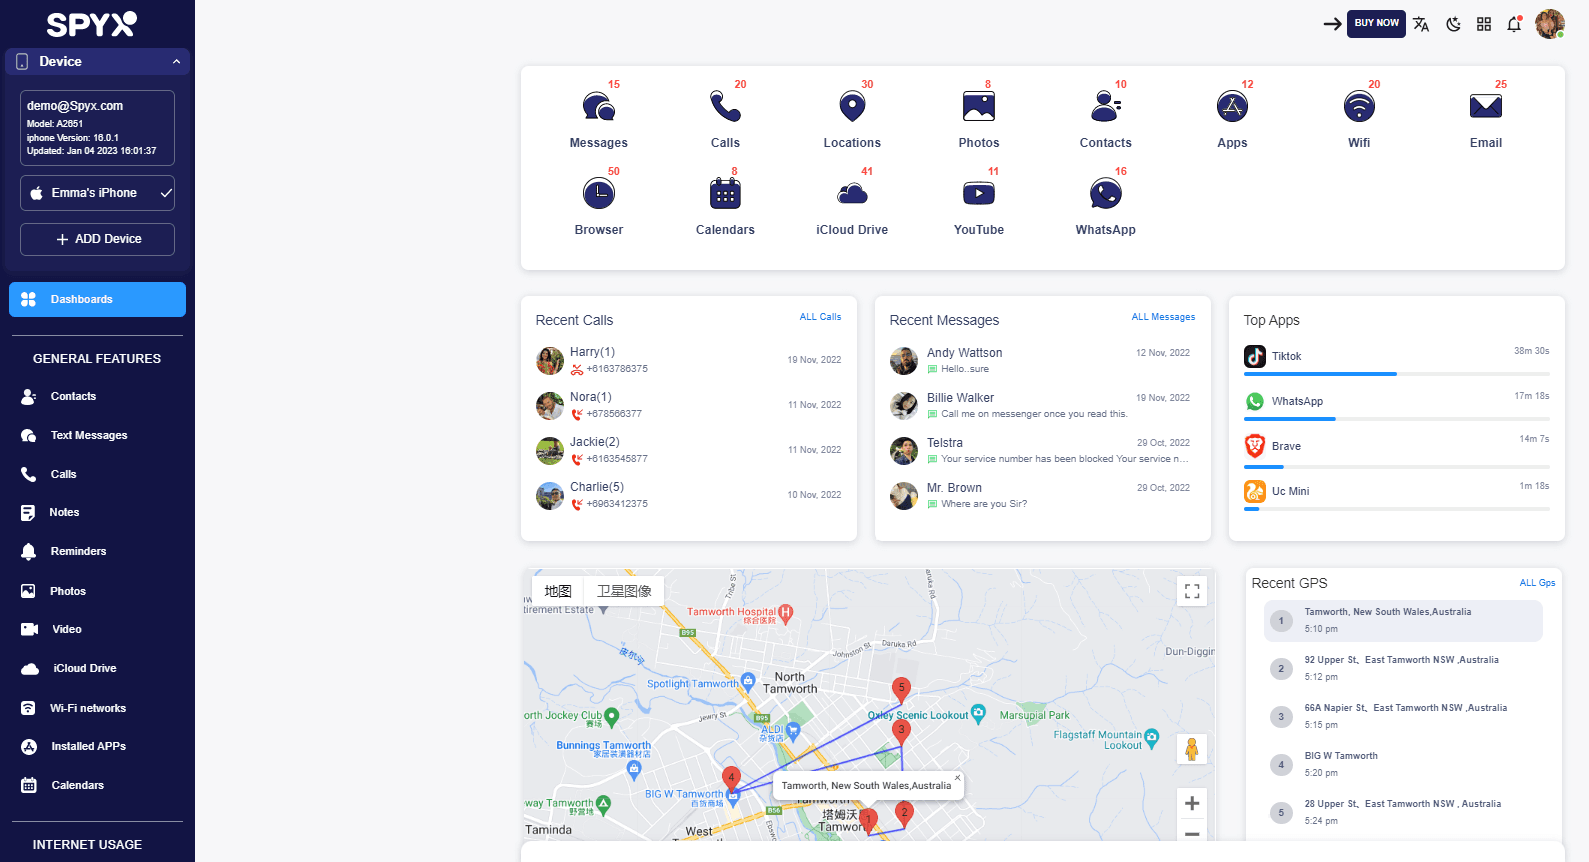
Task: Click Street View pegman icon
Action: pyautogui.click(x=1192, y=749)
